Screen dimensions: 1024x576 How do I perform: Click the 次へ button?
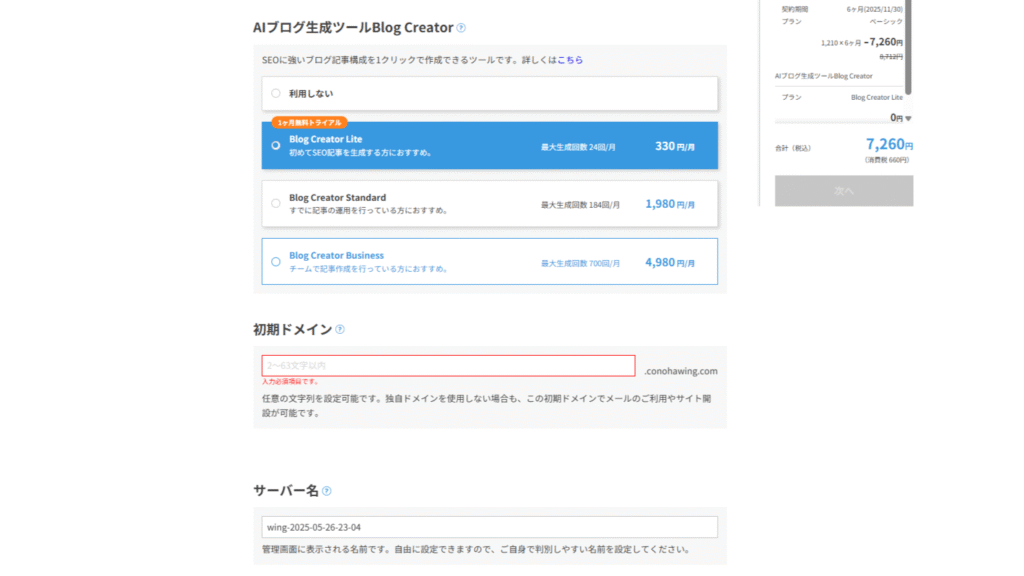click(x=844, y=191)
